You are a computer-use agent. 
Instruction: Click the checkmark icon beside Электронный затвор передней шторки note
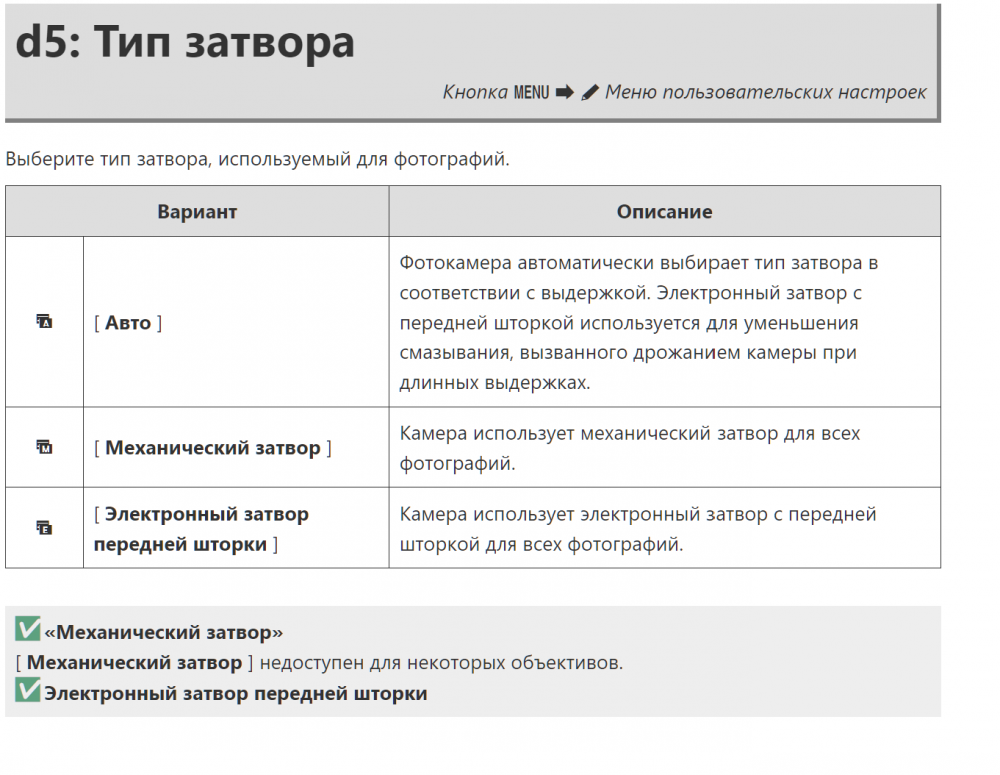pos(27,690)
